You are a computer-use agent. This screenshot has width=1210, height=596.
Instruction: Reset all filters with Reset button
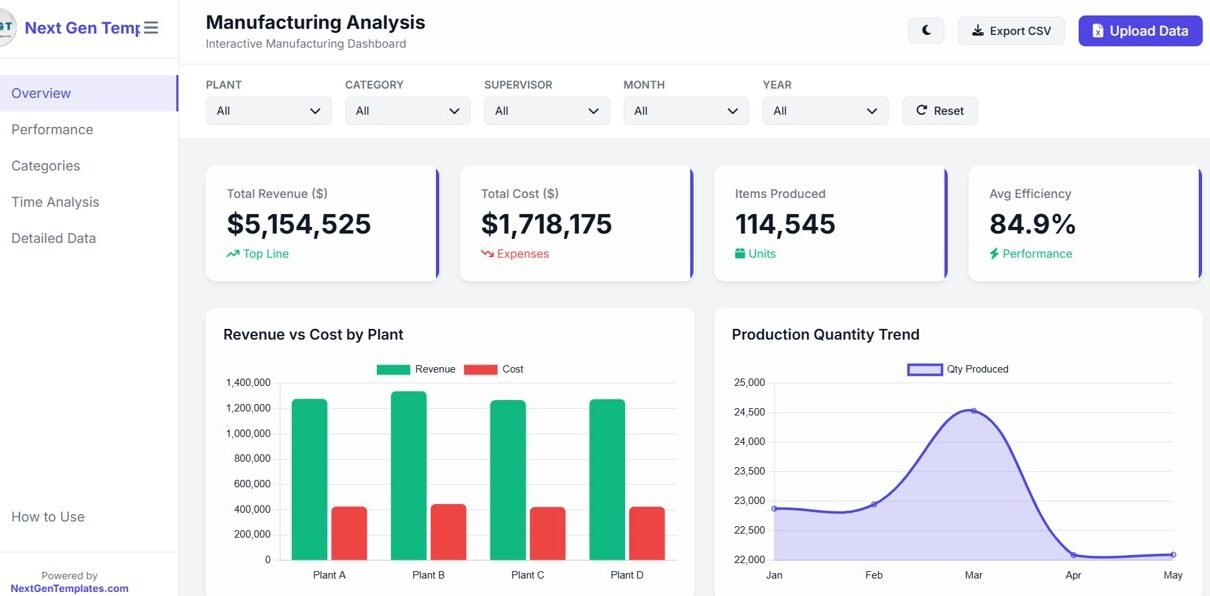tap(939, 111)
